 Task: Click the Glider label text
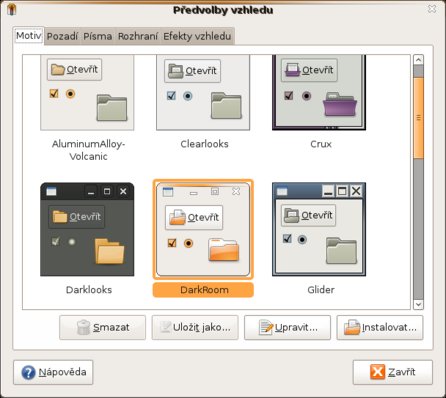(x=321, y=290)
